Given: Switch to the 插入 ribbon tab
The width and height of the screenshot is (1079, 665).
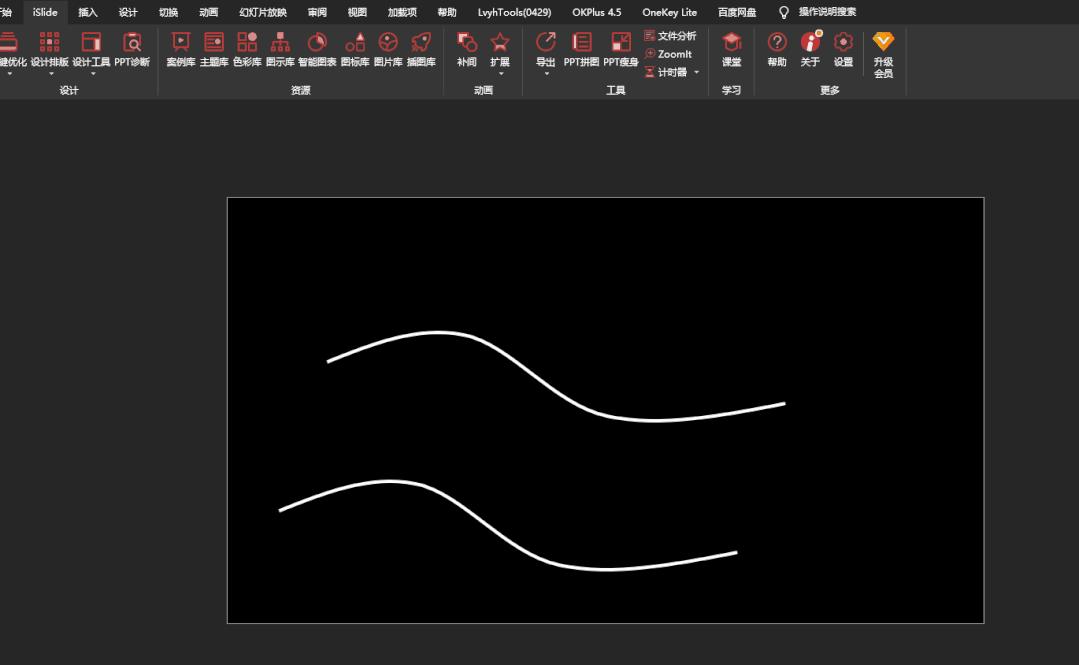Looking at the screenshot, I should 88,12.
